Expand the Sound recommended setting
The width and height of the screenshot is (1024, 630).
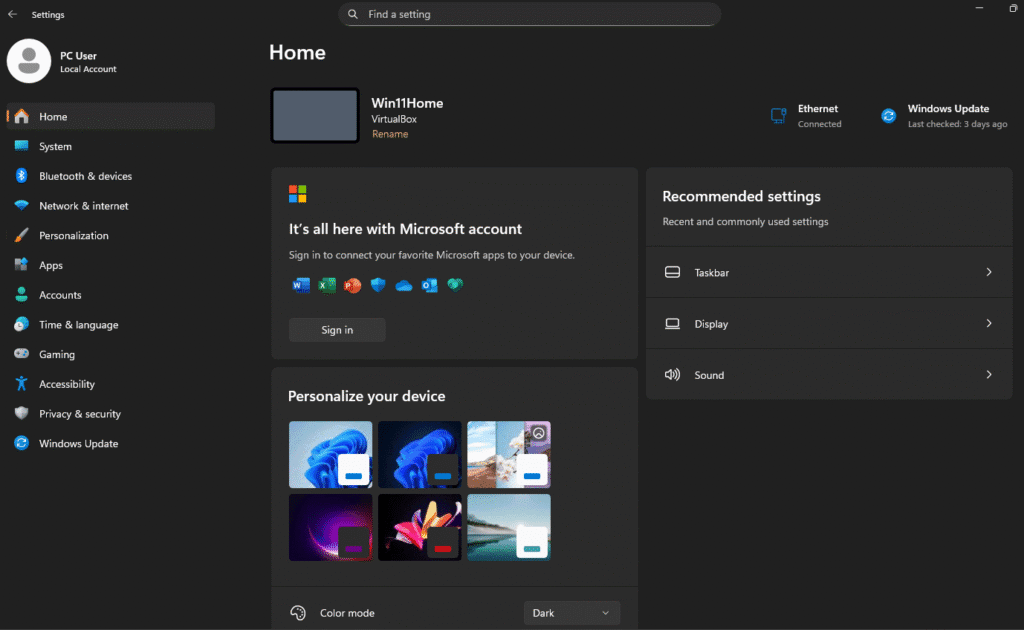[x=829, y=374]
